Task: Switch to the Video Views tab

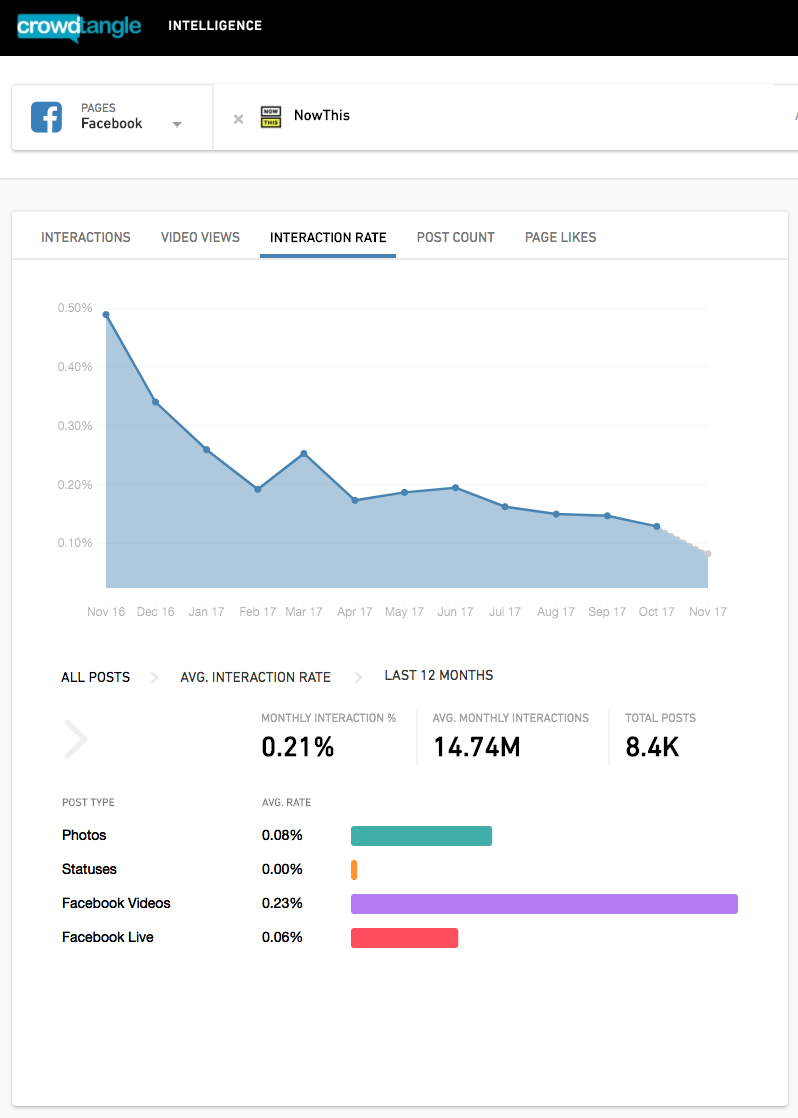Action: [200, 237]
